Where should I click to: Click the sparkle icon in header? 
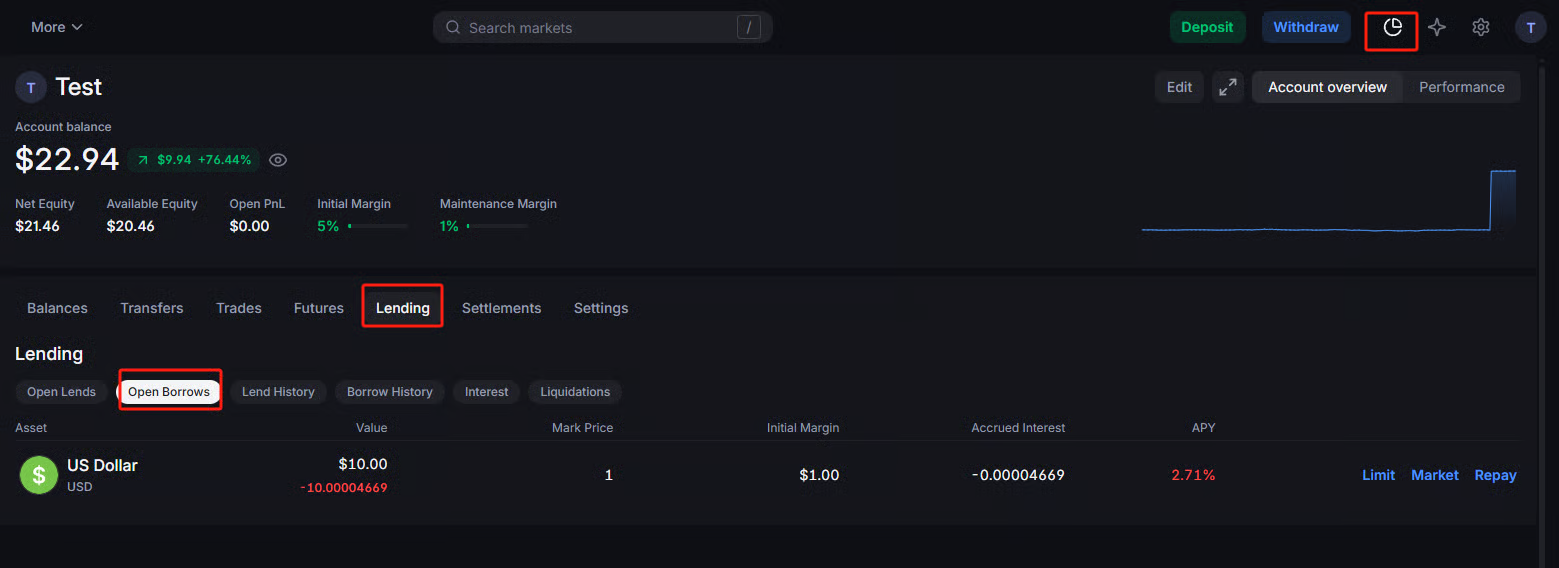click(x=1437, y=28)
